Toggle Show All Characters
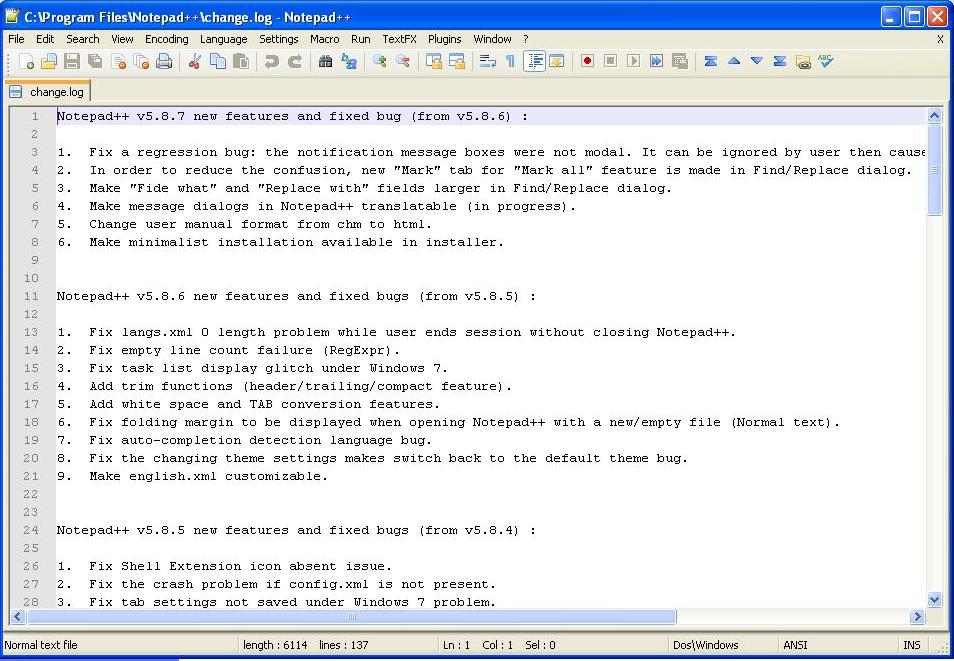Viewport: 954px width, 661px height. coord(510,61)
